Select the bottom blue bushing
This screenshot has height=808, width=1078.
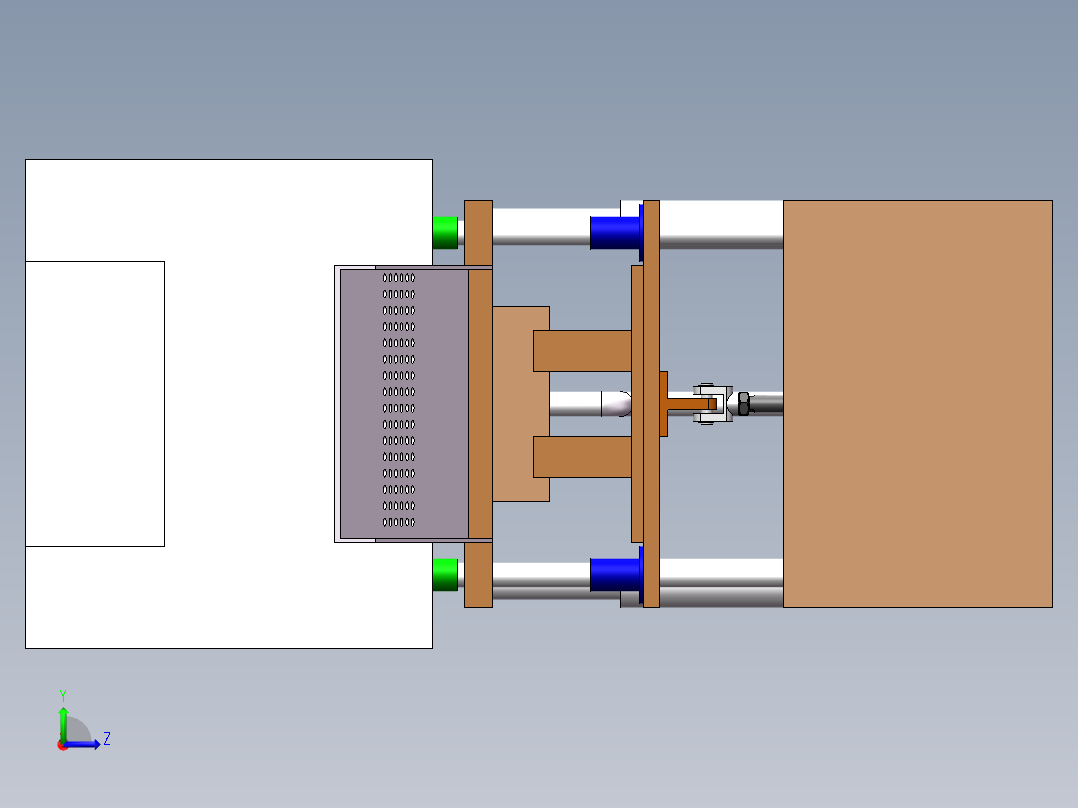point(615,575)
